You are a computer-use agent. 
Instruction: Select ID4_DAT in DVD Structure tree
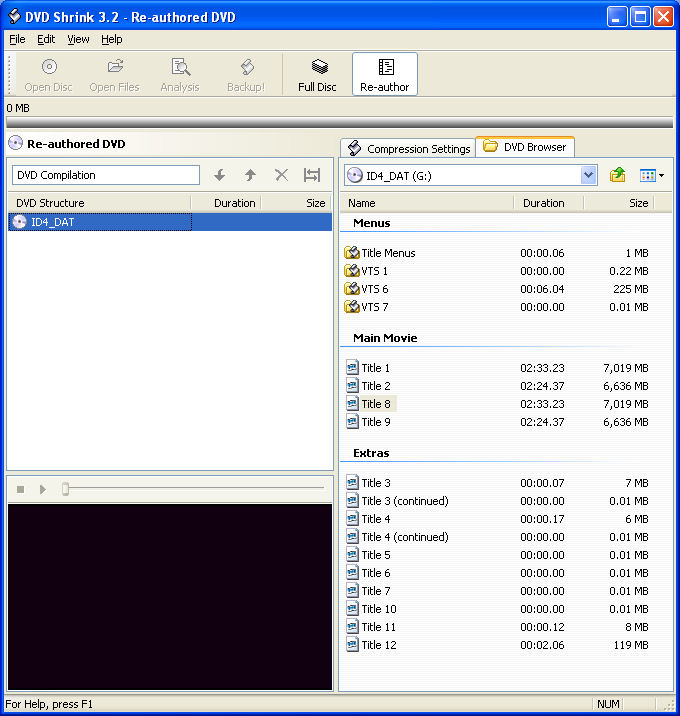click(170, 222)
